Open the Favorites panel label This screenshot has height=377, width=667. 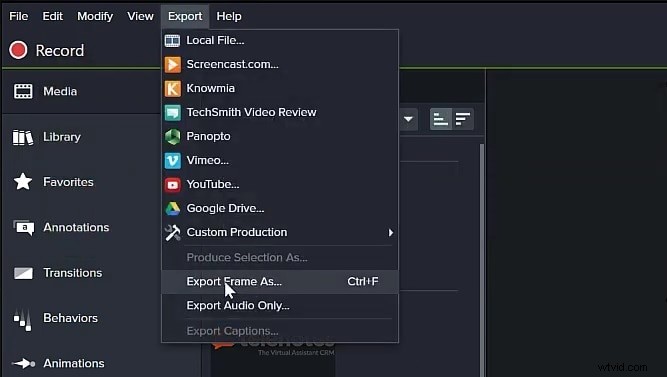[x=68, y=182]
